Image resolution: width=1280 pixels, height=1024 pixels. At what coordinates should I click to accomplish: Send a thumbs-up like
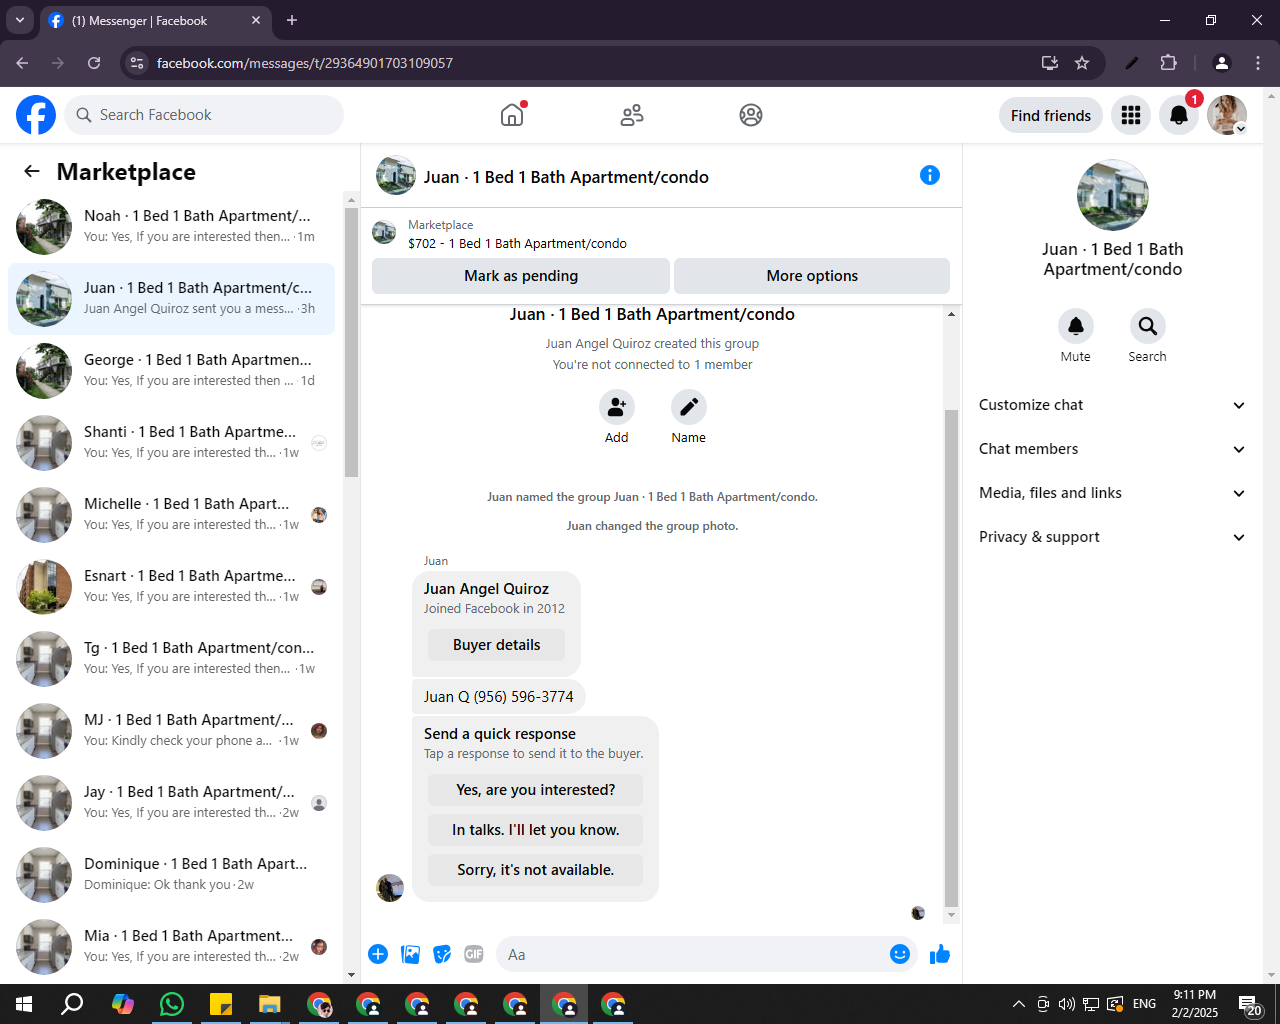click(x=940, y=954)
